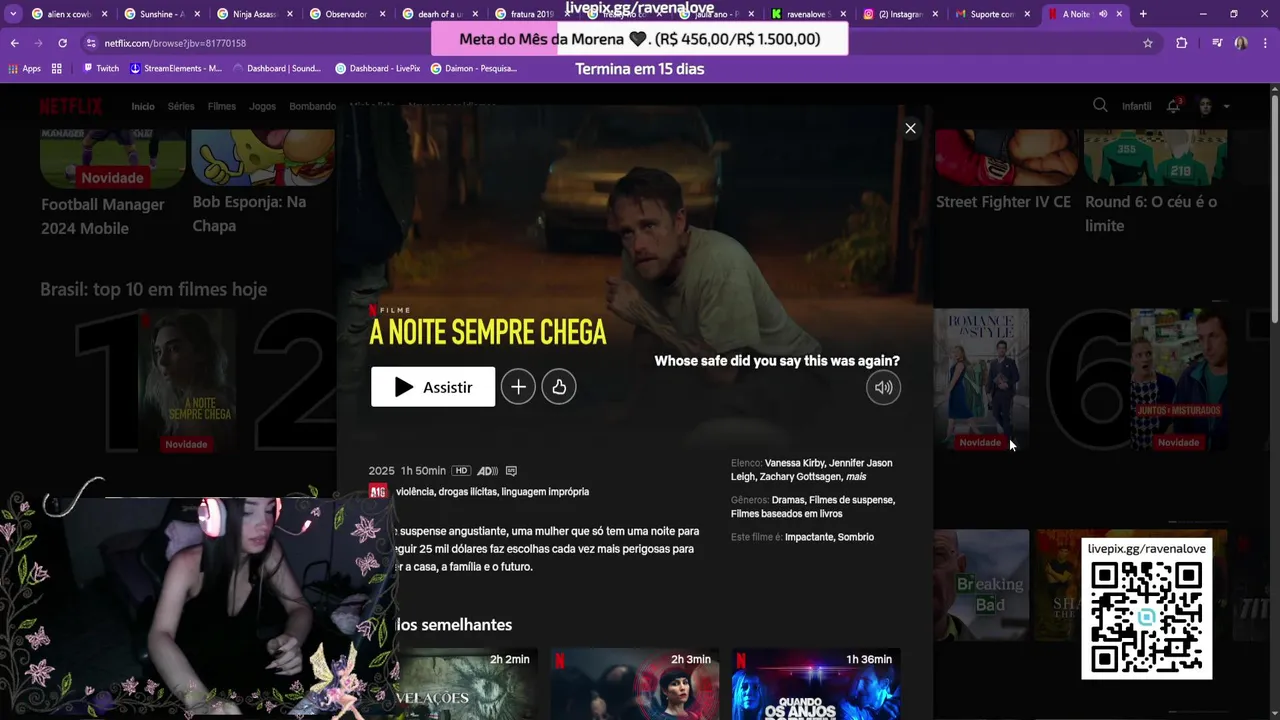
Task: Open the browser extensions puzzle icon
Action: (x=1181, y=43)
